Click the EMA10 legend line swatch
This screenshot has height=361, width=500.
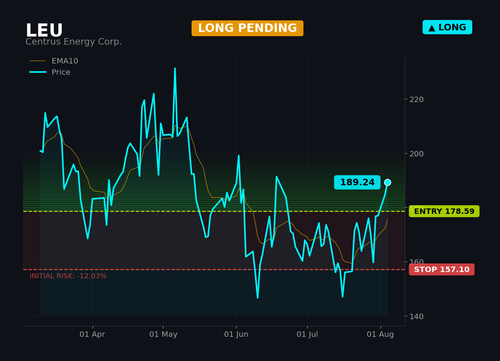[x=38, y=61]
